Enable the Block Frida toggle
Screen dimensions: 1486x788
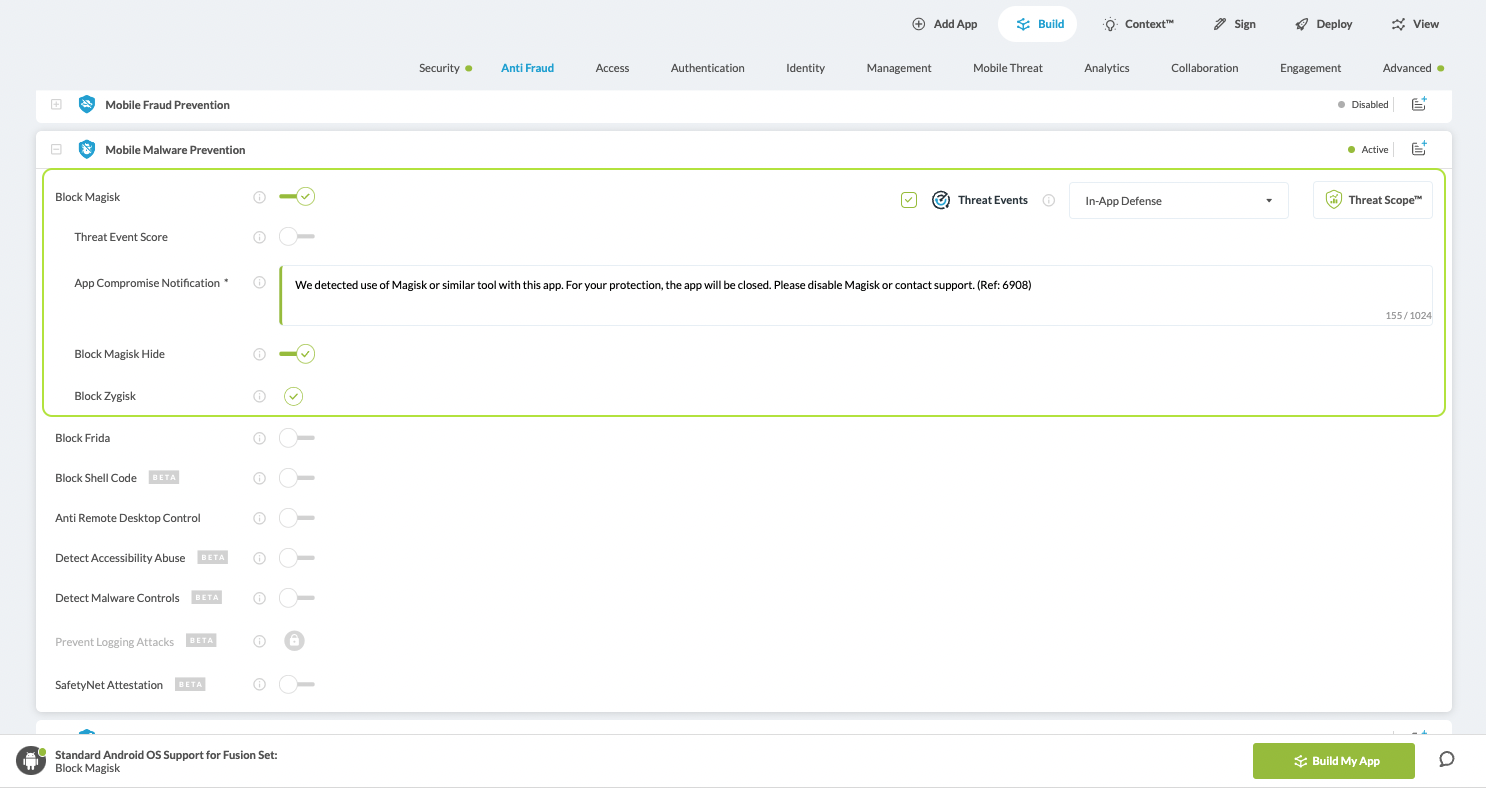pyautogui.click(x=296, y=438)
